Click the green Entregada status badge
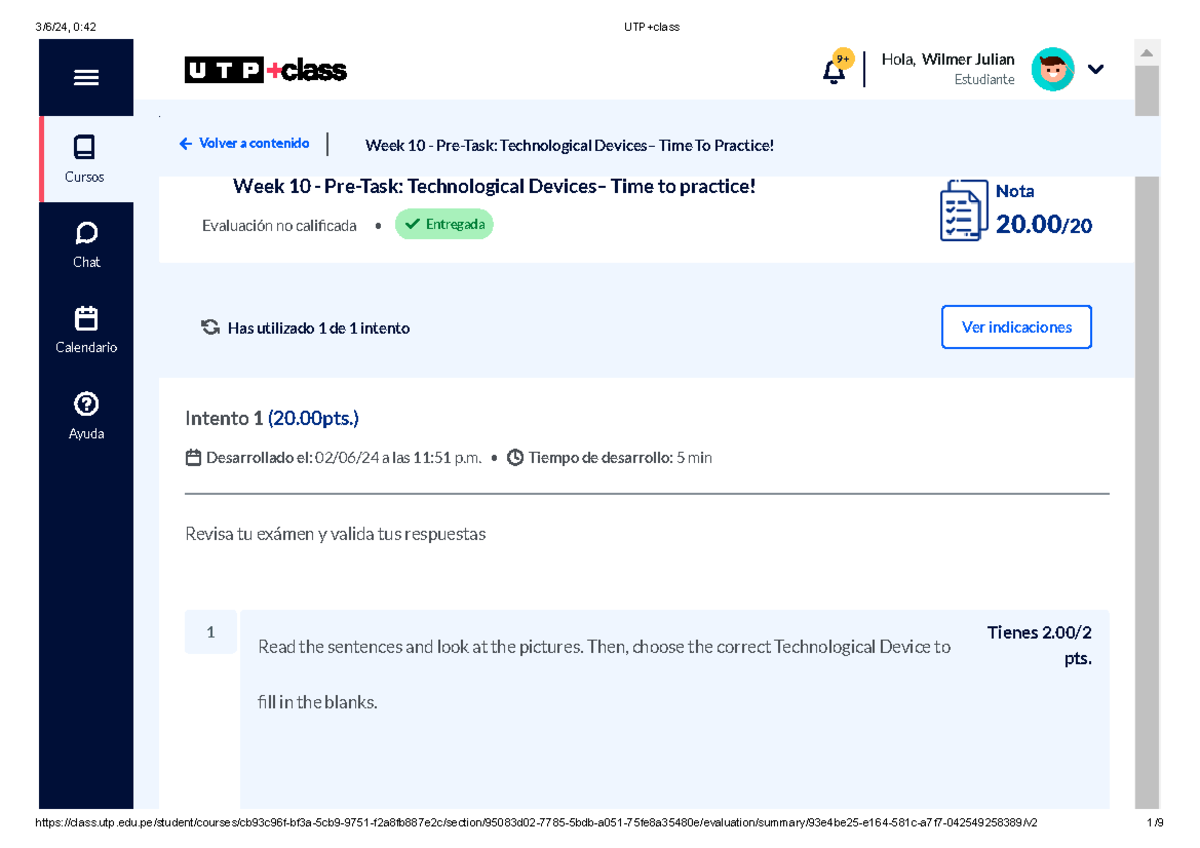1200x848 pixels. click(x=444, y=224)
